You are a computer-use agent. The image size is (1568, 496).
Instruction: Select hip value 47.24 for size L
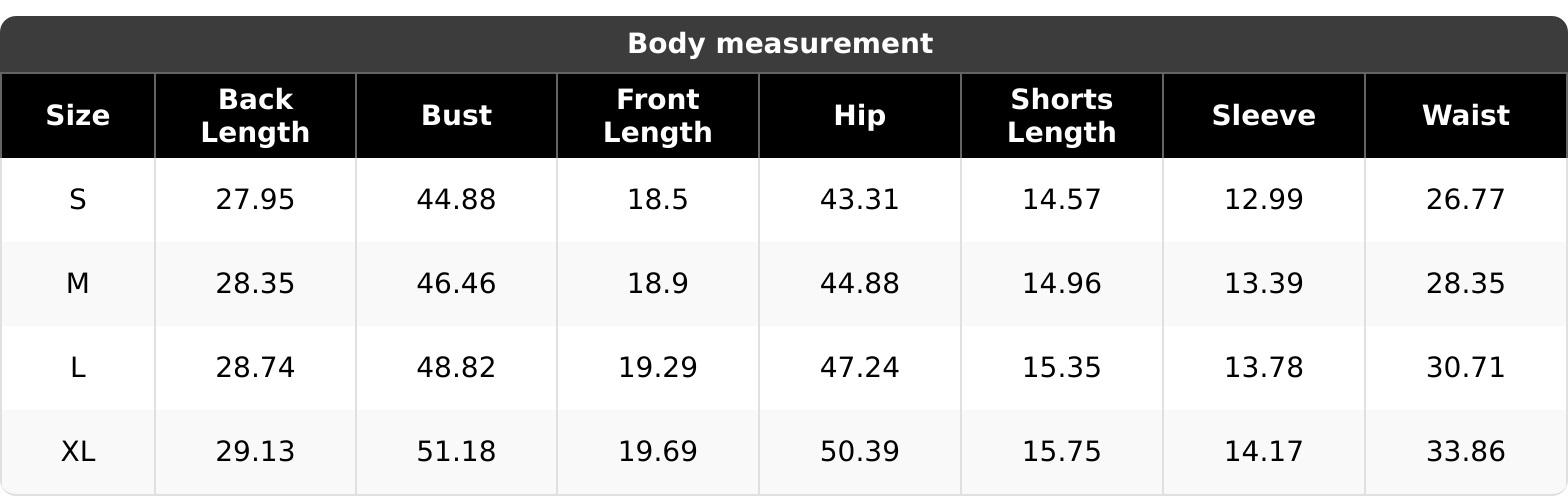tap(860, 368)
